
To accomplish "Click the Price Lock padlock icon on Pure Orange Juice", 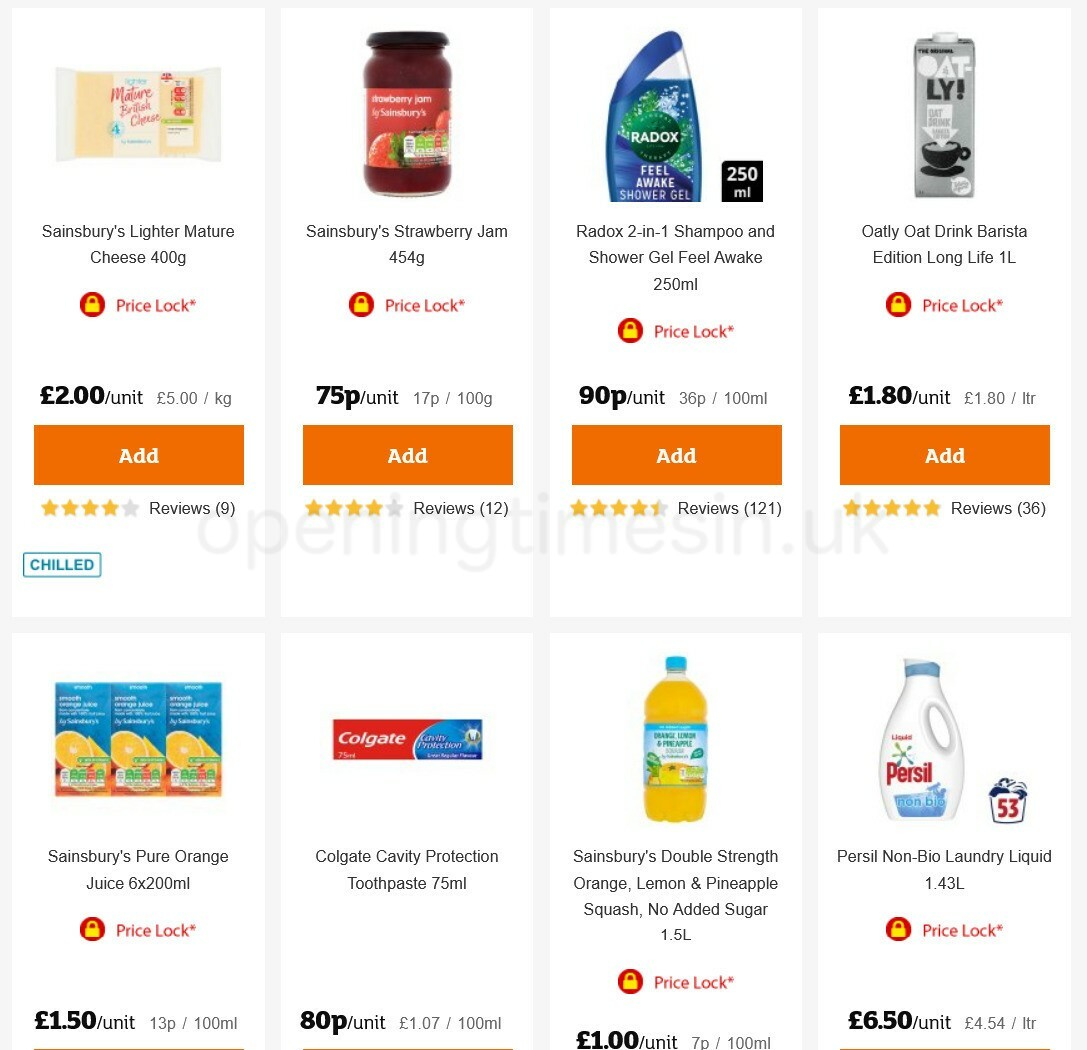I will click(92, 929).
